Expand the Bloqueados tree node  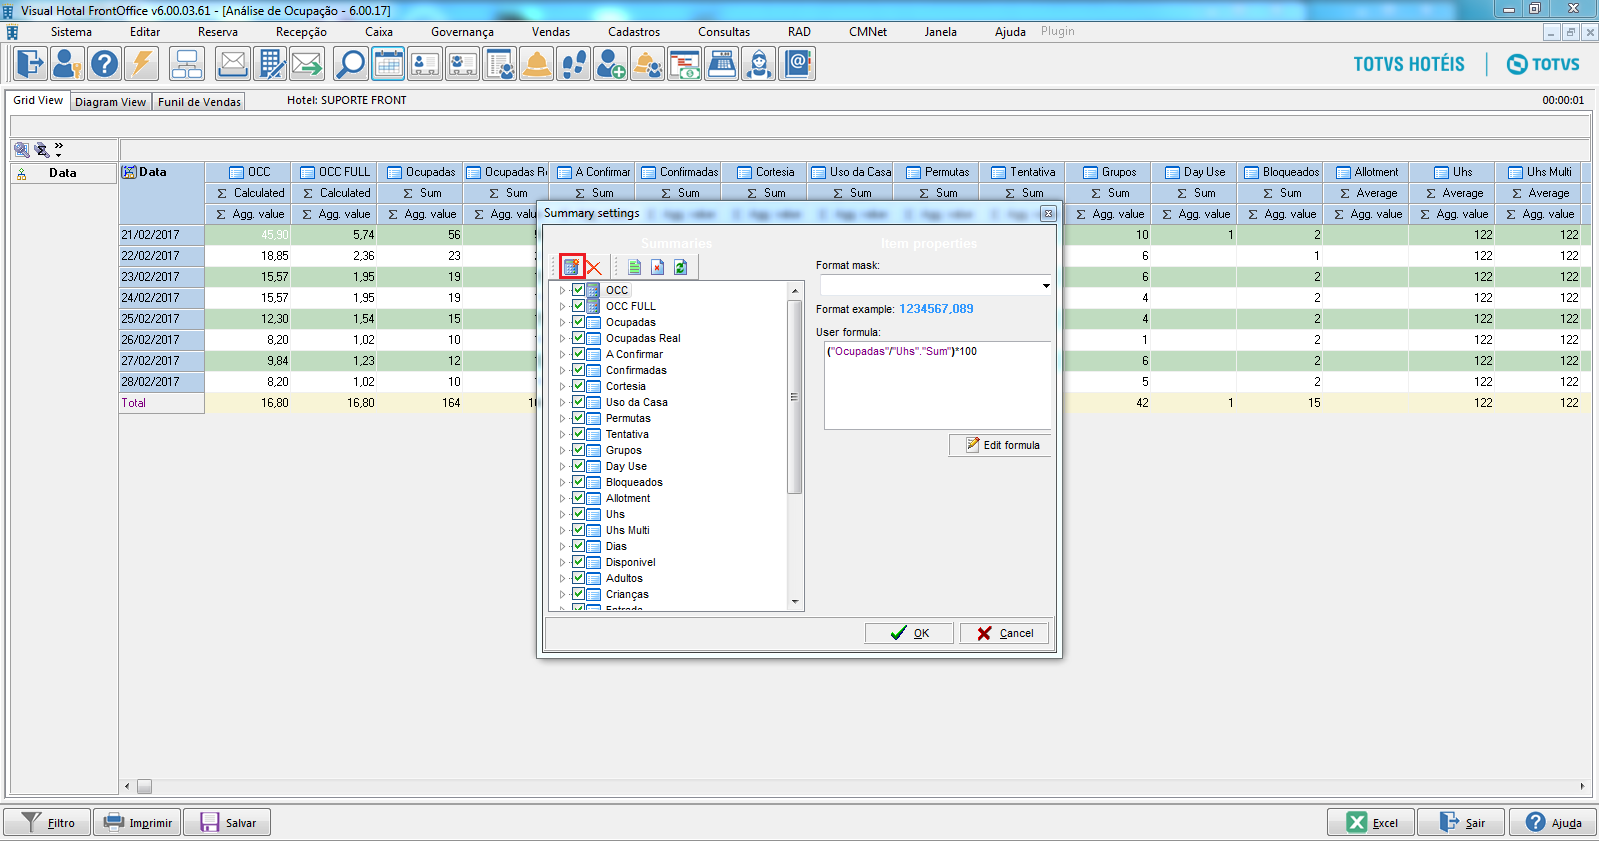(562, 482)
